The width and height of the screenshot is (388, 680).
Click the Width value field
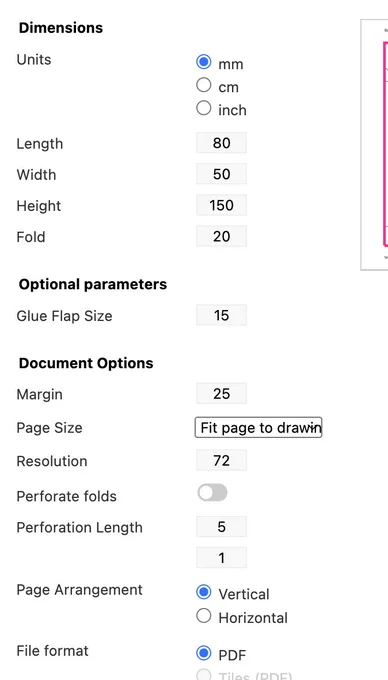pyautogui.click(x=222, y=174)
